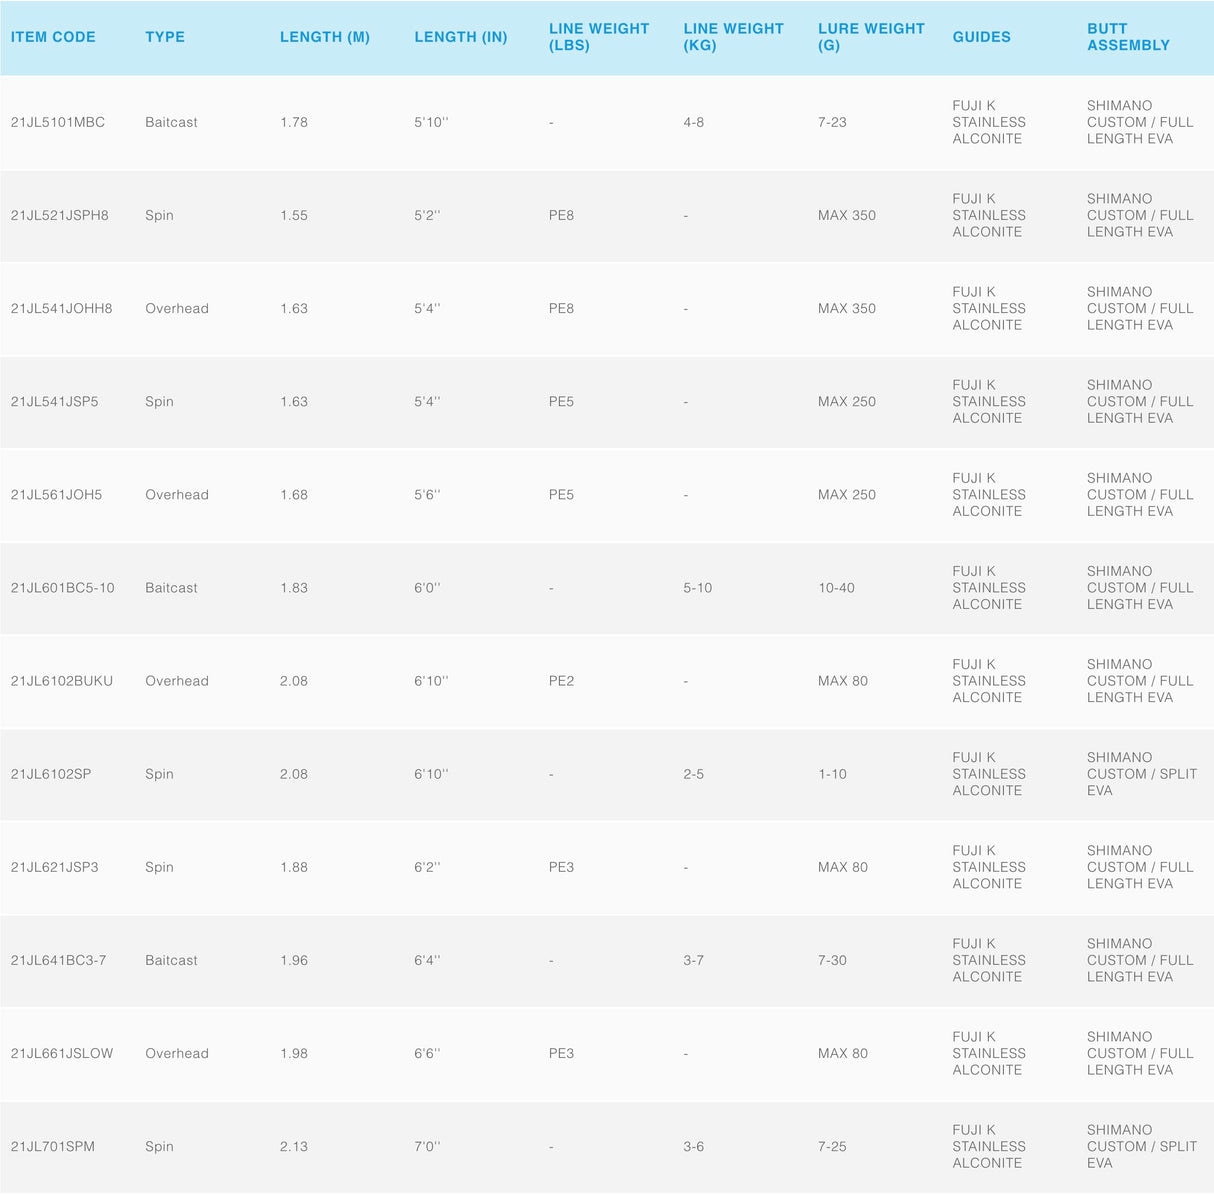Select item code 21JL521JSPH8

(x=60, y=215)
